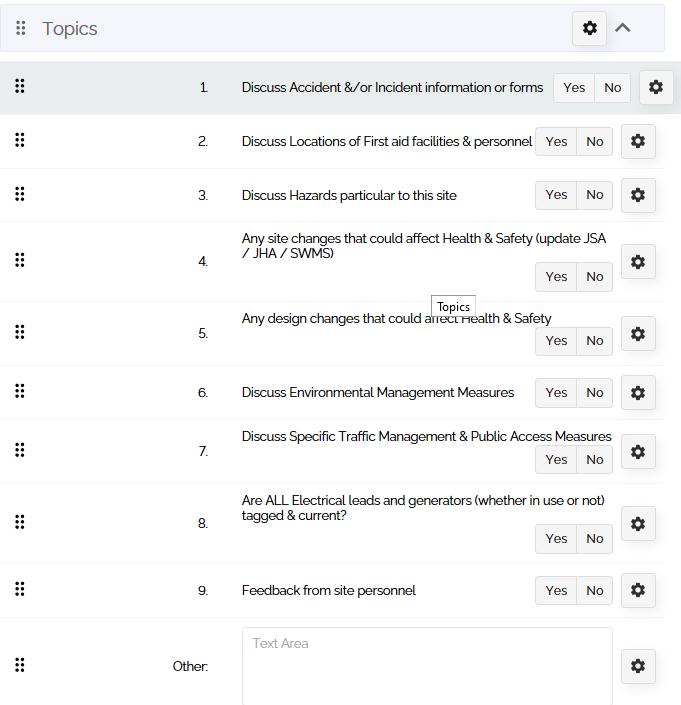Grab drag handle for item 8 Electrical leads

pyautogui.click(x=20, y=522)
